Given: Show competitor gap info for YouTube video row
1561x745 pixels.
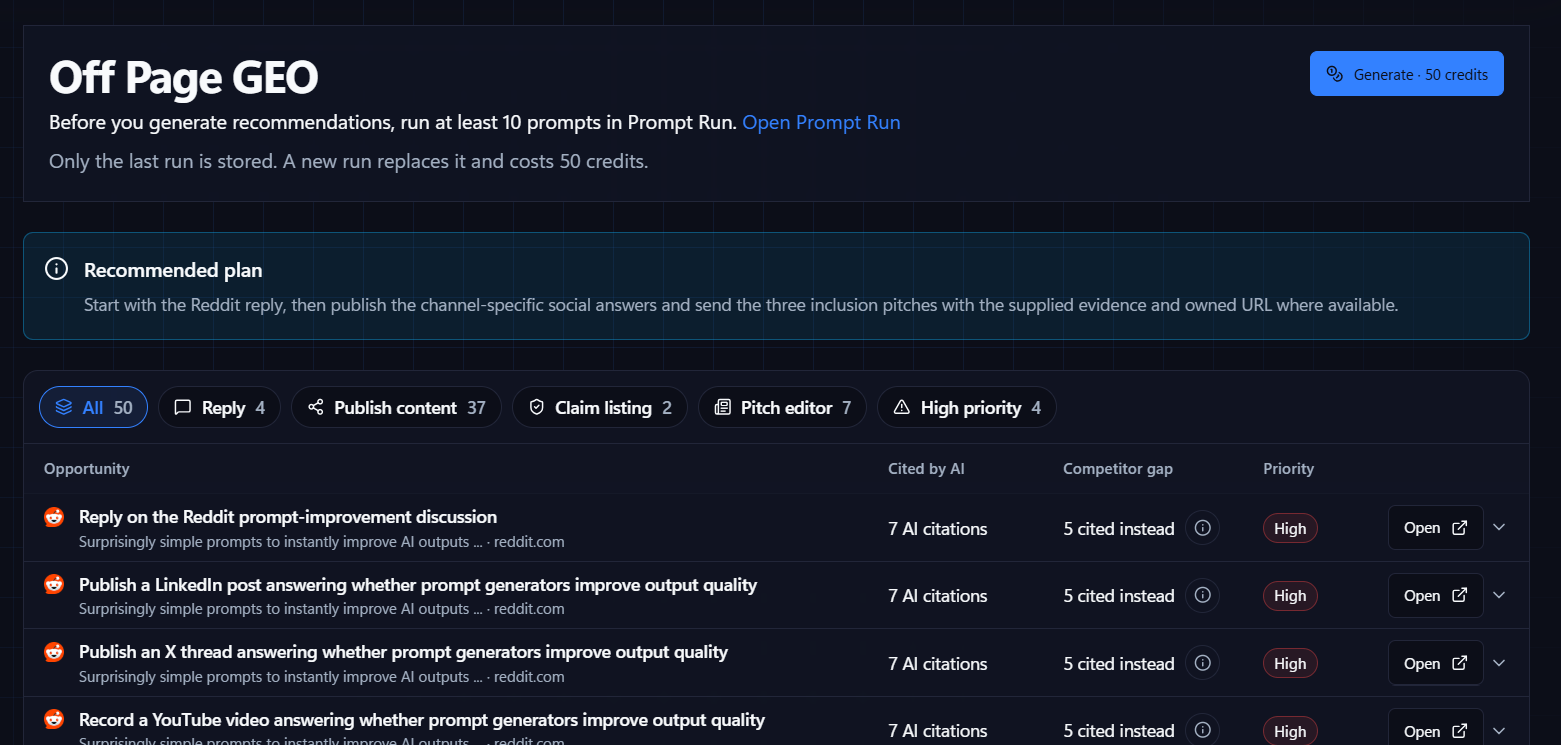Looking at the screenshot, I should coord(1203,731).
